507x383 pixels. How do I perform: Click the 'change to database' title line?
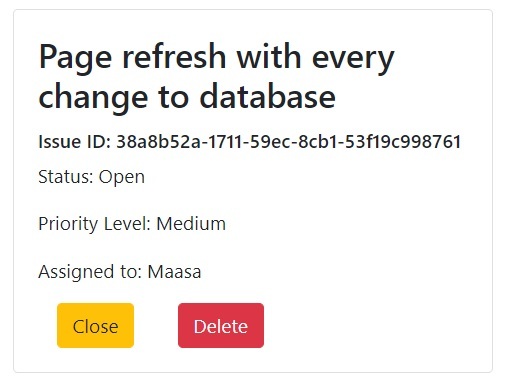tap(187, 98)
